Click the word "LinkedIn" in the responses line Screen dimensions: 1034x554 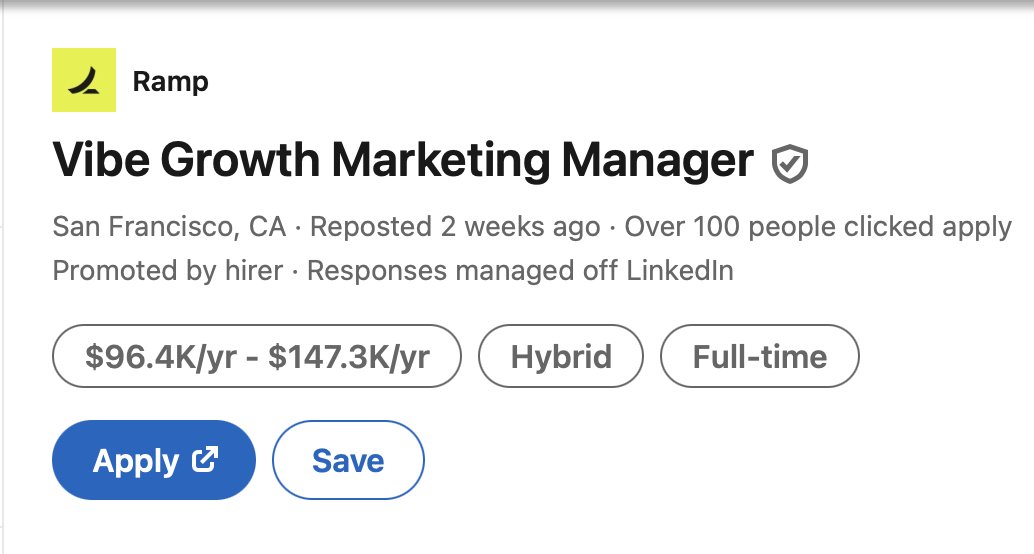(685, 270)
